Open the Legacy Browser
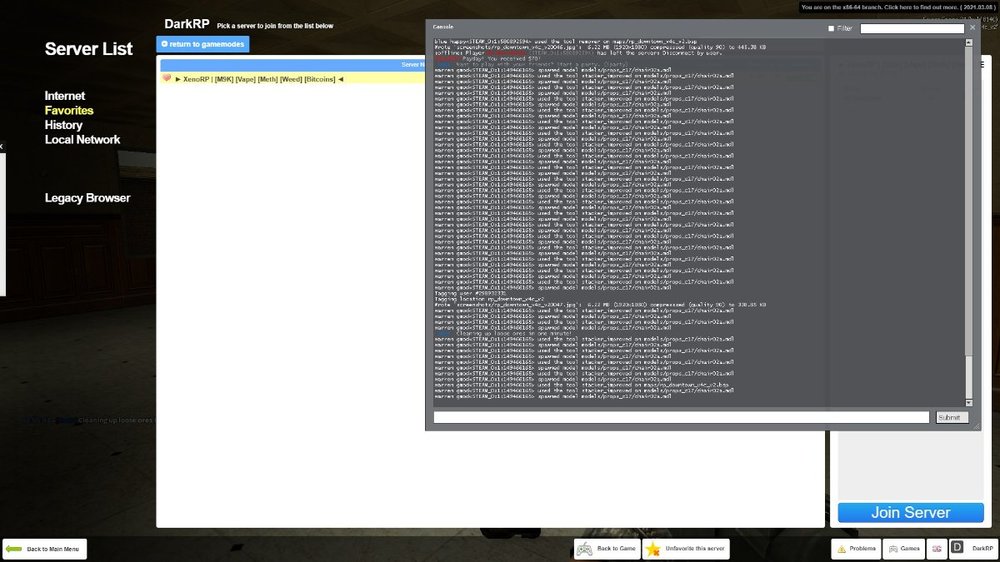Image resolution: width=1000 pixels, height=562 pixels. click(87, 198)
